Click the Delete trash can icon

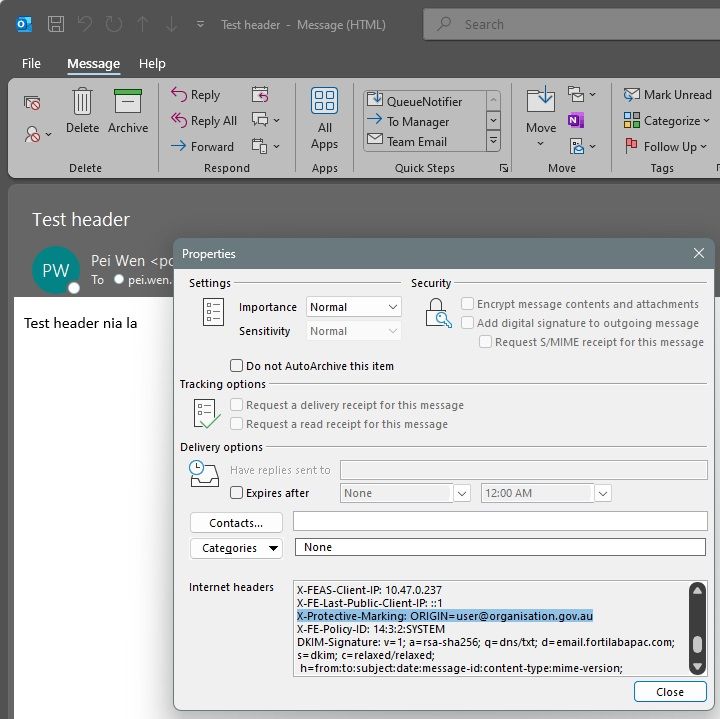coord(82,102)
